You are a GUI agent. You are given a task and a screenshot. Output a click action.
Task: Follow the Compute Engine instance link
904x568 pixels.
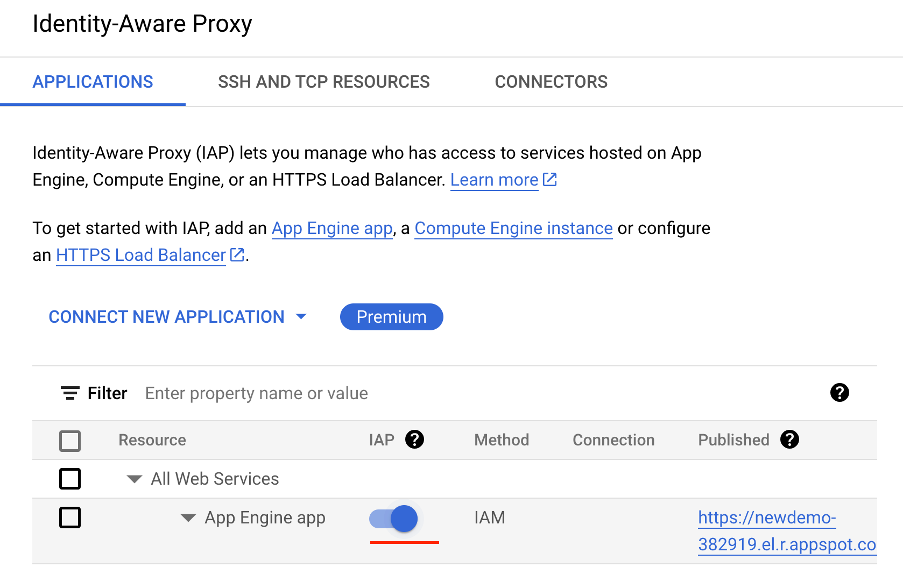[513, 228]
